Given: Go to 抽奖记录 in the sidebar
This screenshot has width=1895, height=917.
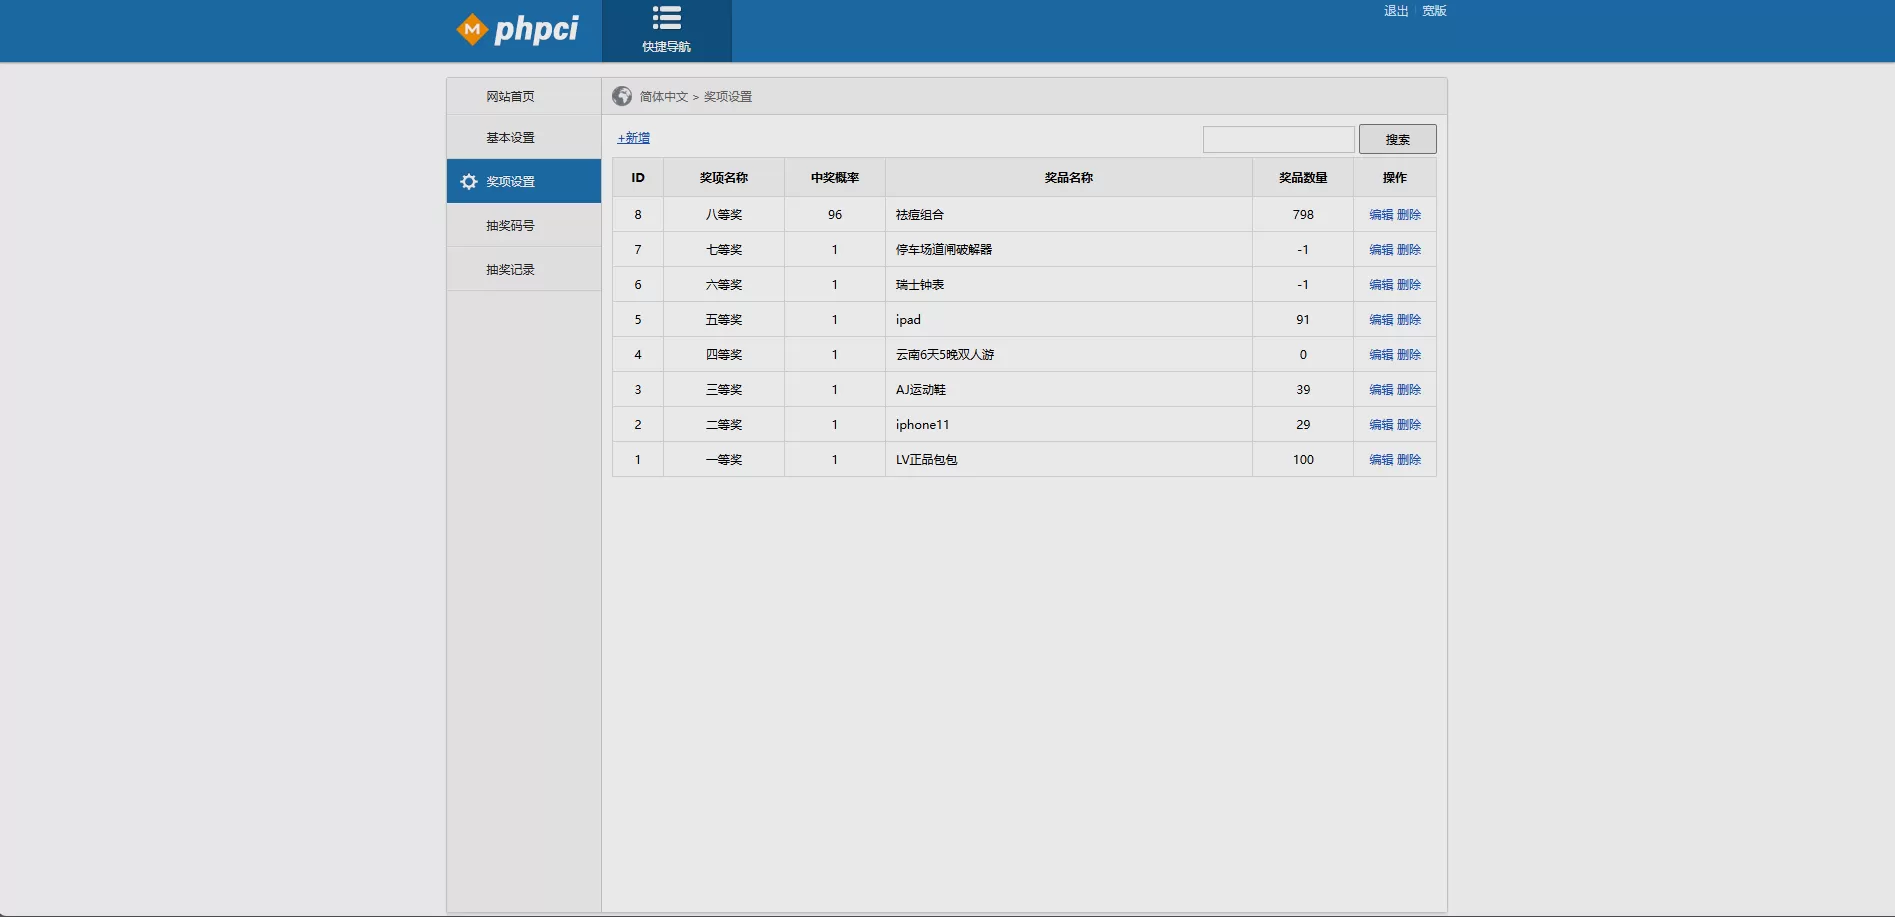Looking at the screenshot, I should click(x=510, y=270).
